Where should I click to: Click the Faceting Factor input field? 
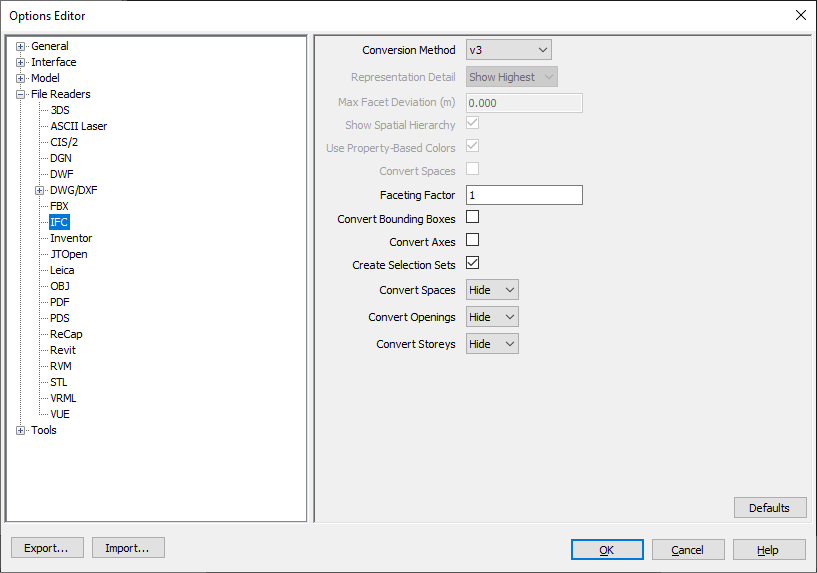tap(524, 195)
